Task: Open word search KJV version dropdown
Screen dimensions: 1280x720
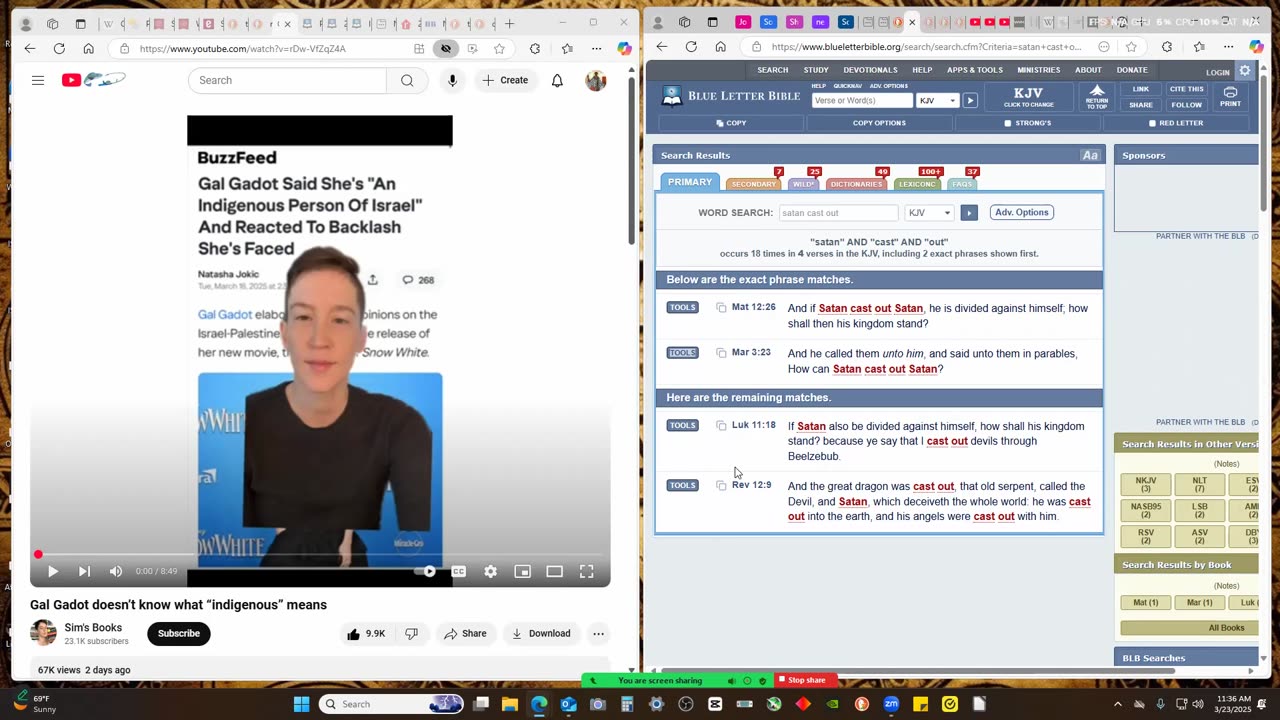Action: [929, 213]
